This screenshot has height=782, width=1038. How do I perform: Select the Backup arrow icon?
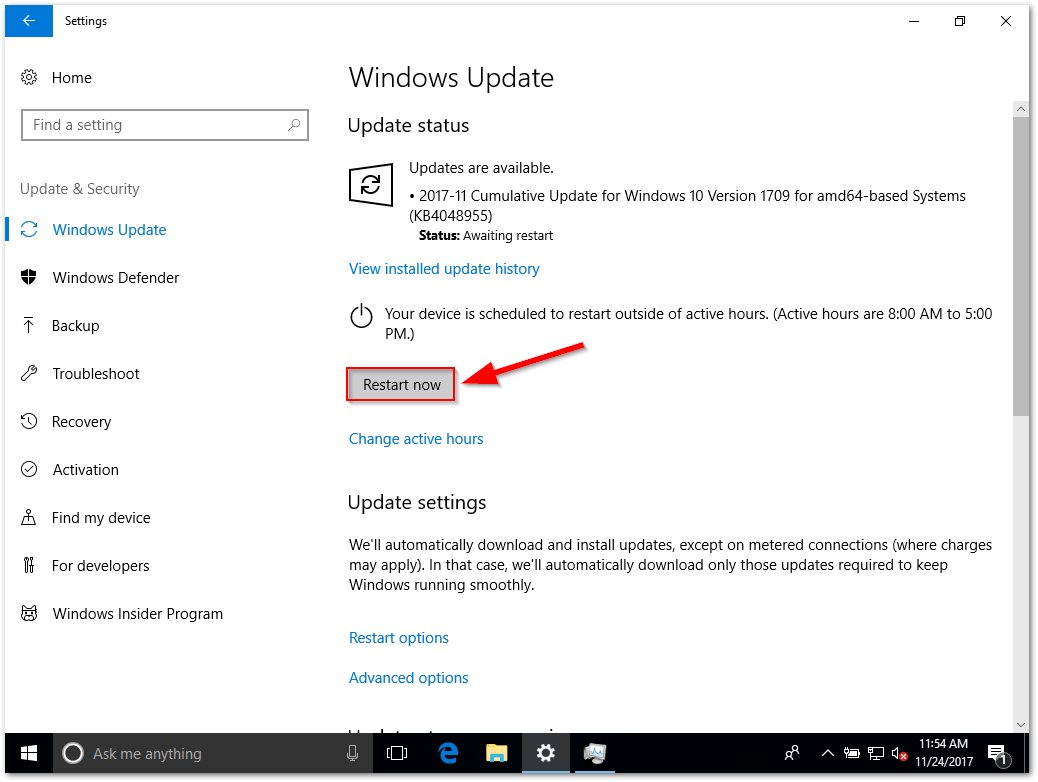point(28,325)
